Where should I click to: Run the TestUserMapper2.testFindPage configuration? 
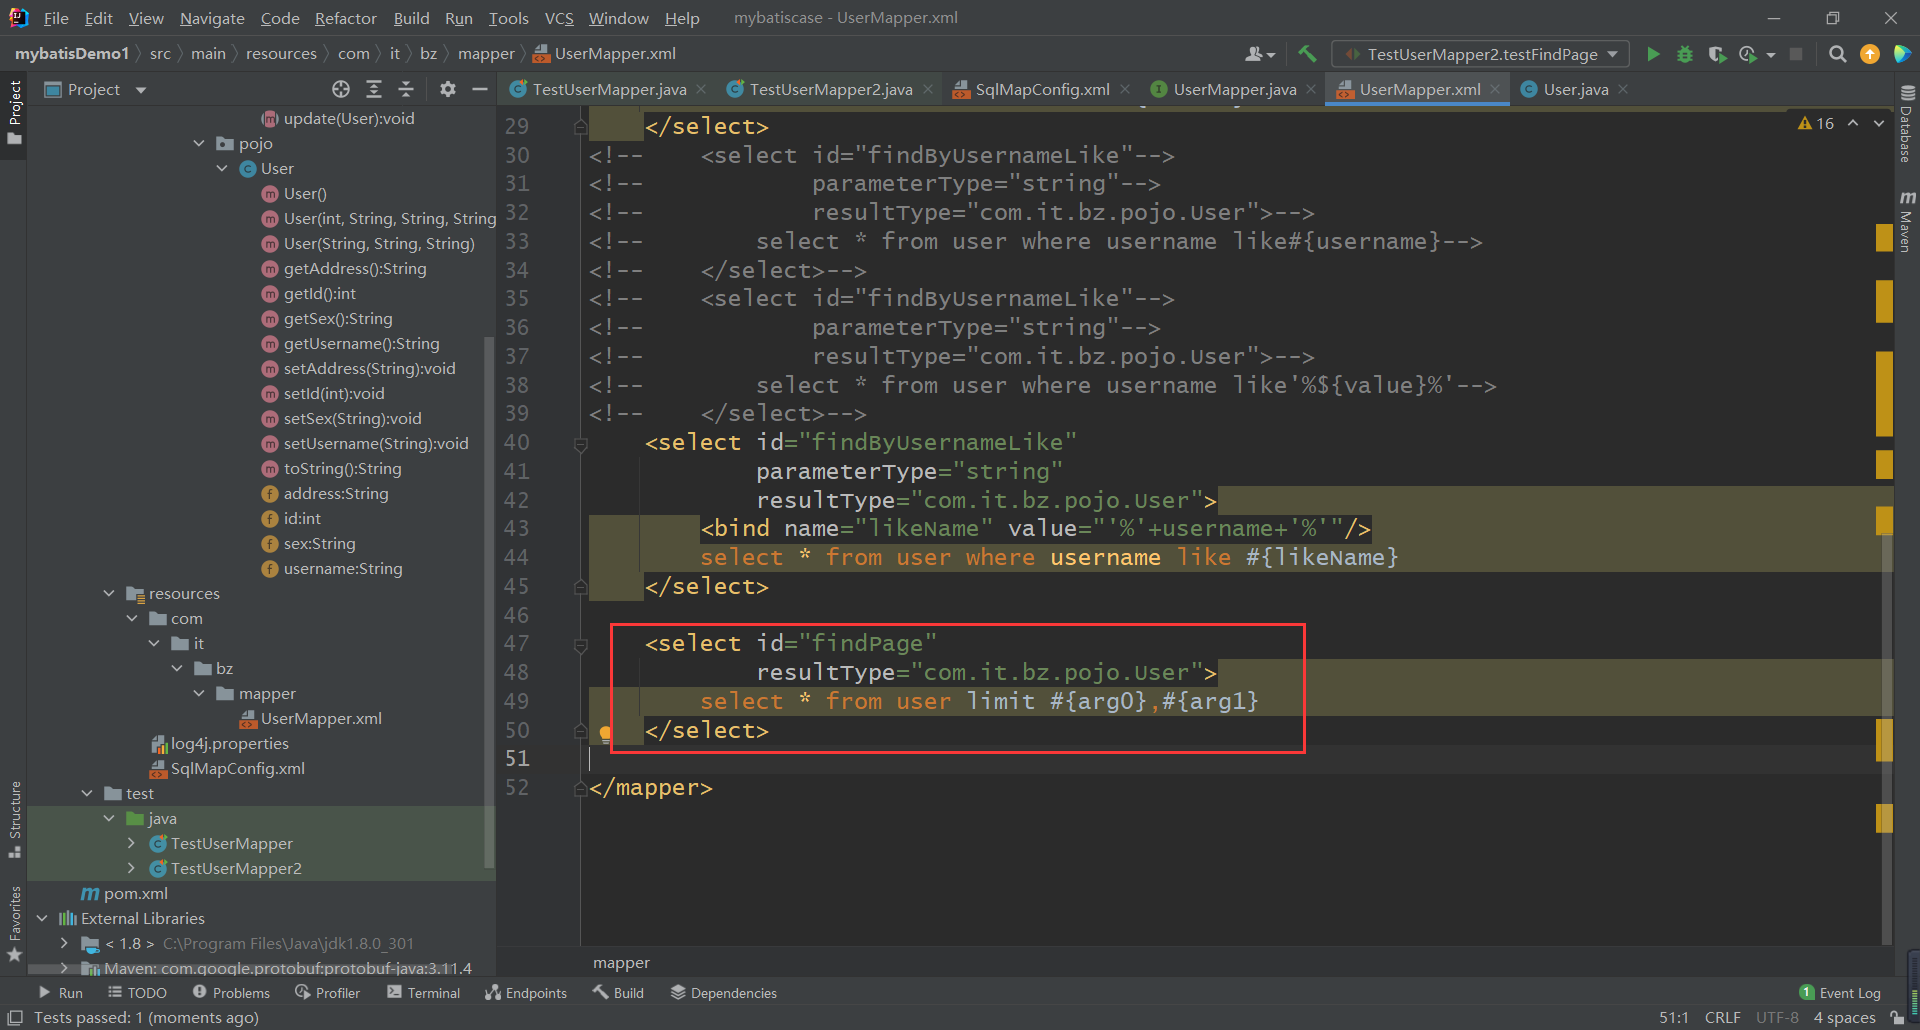coord(1653,54)
